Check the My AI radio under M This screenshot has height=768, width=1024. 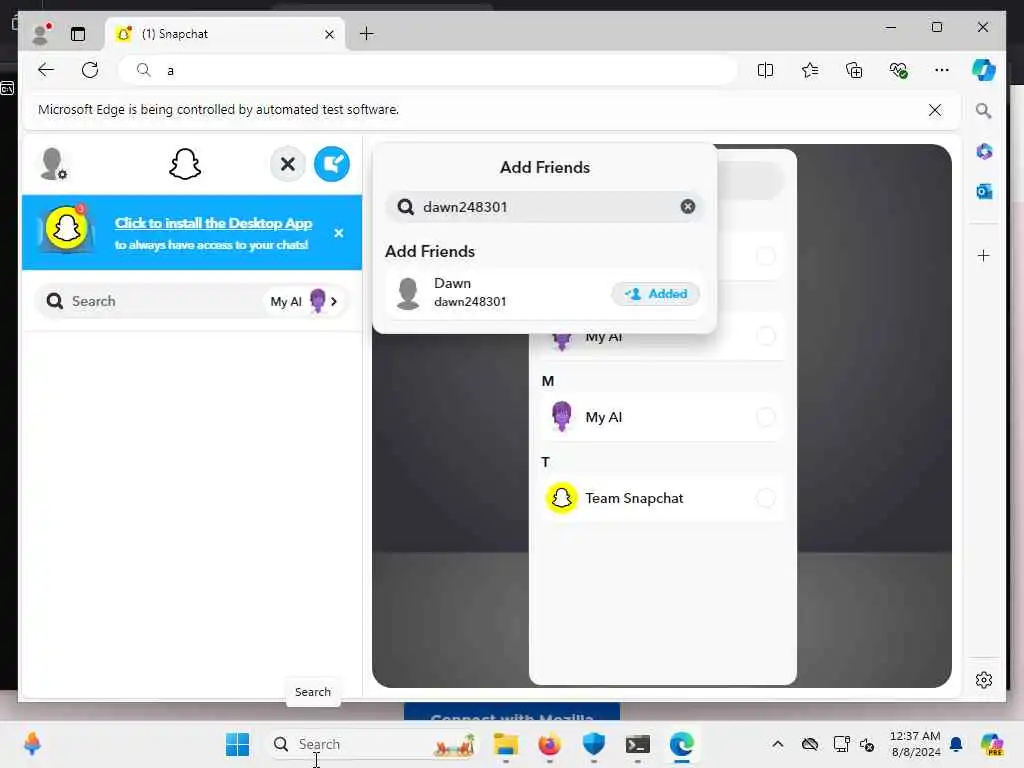tap(765, 417)
